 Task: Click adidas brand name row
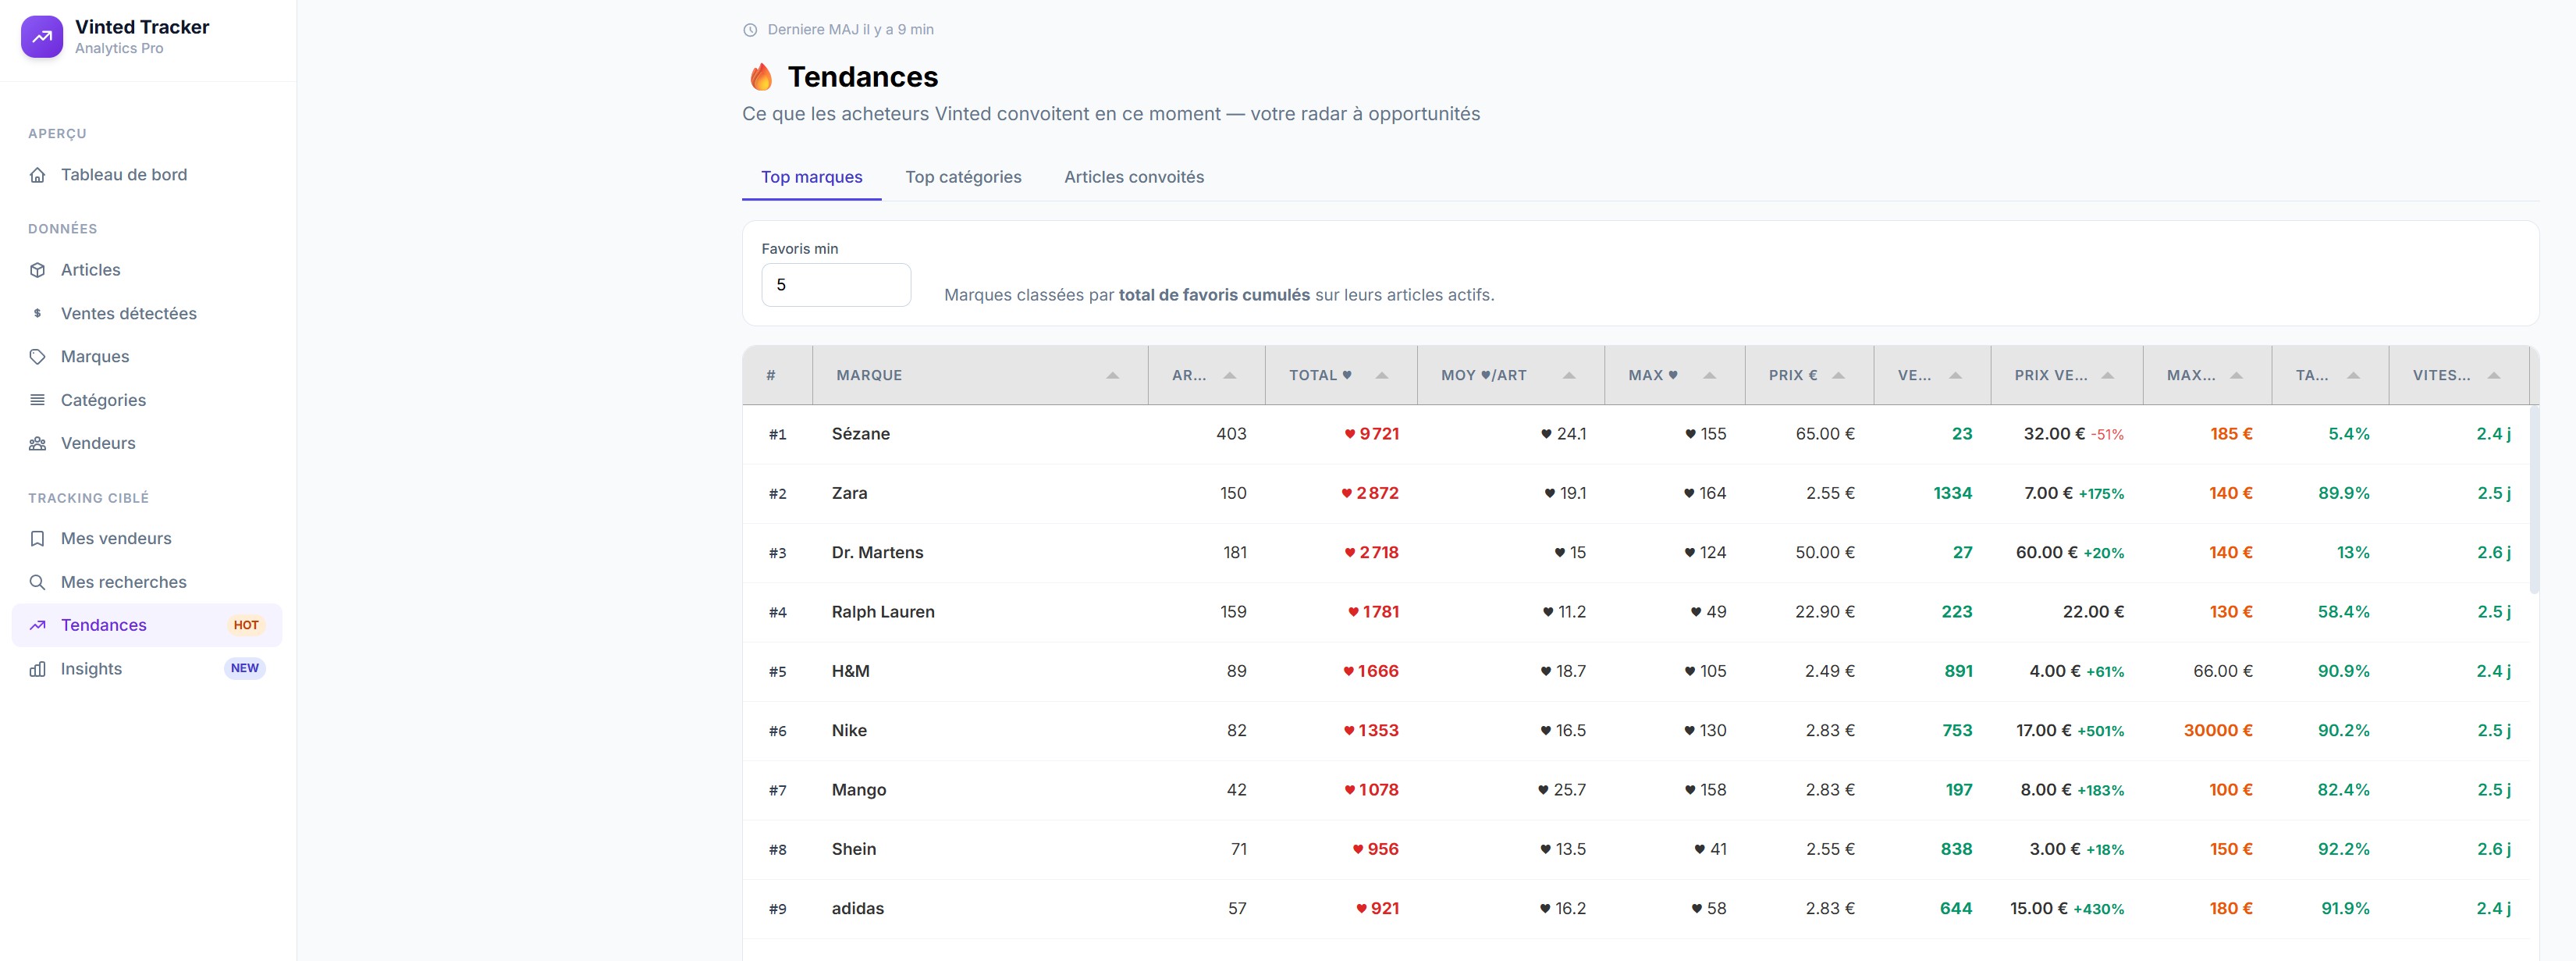858,908
